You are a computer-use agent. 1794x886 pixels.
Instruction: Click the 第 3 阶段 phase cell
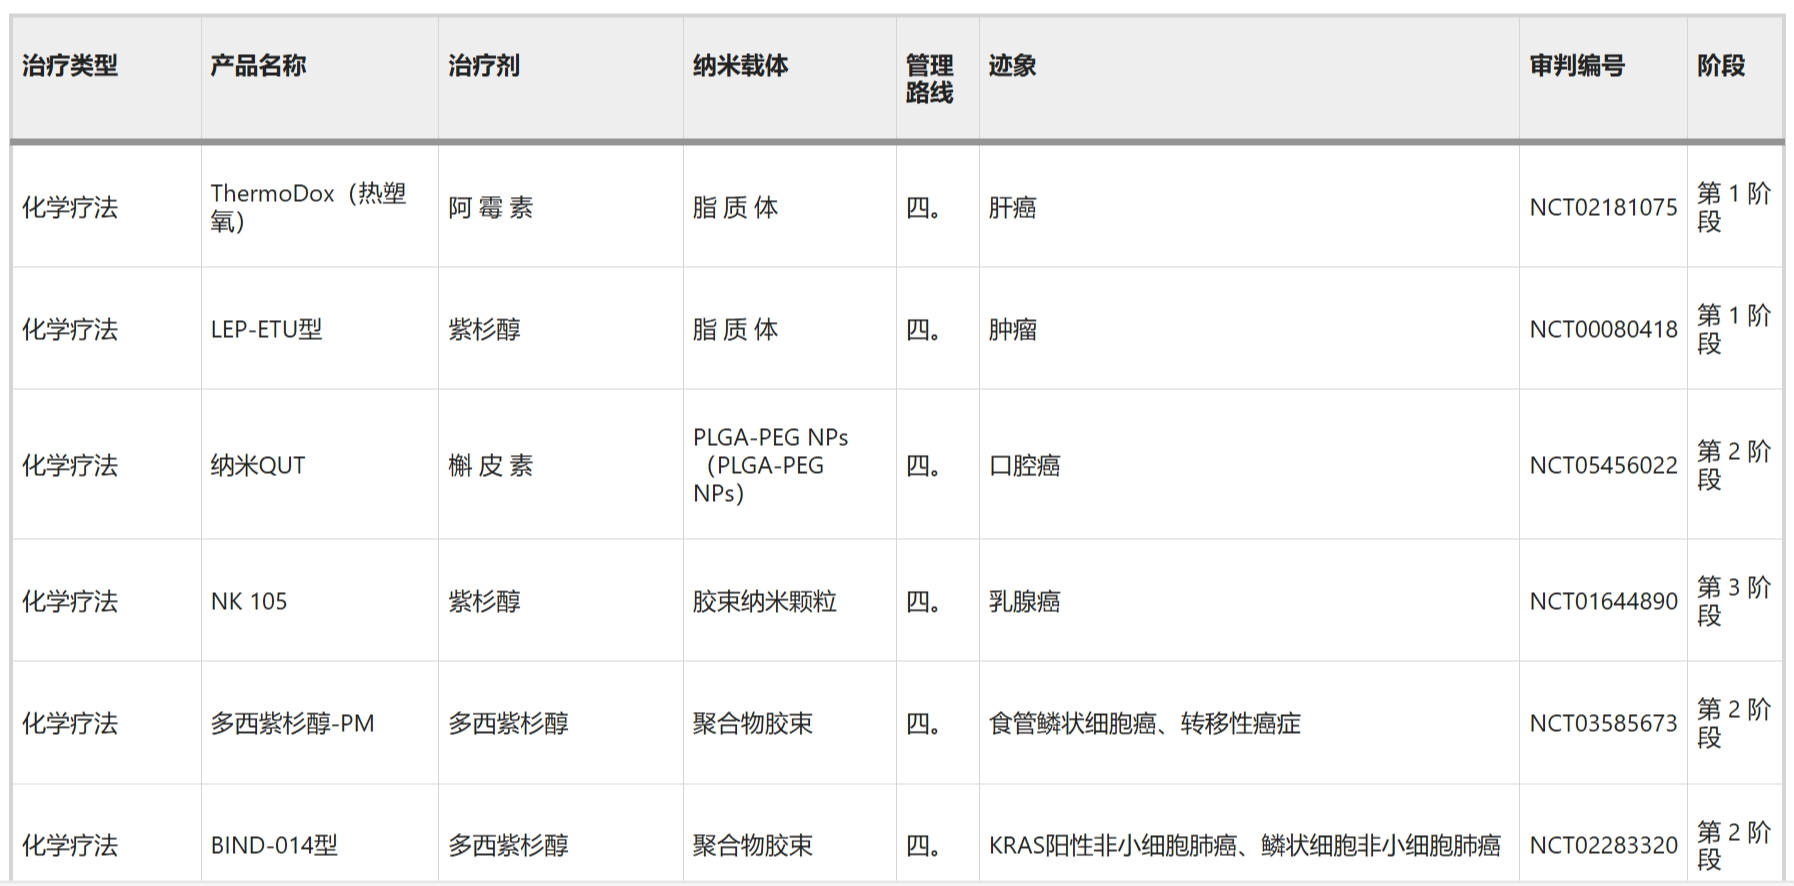1734,601
